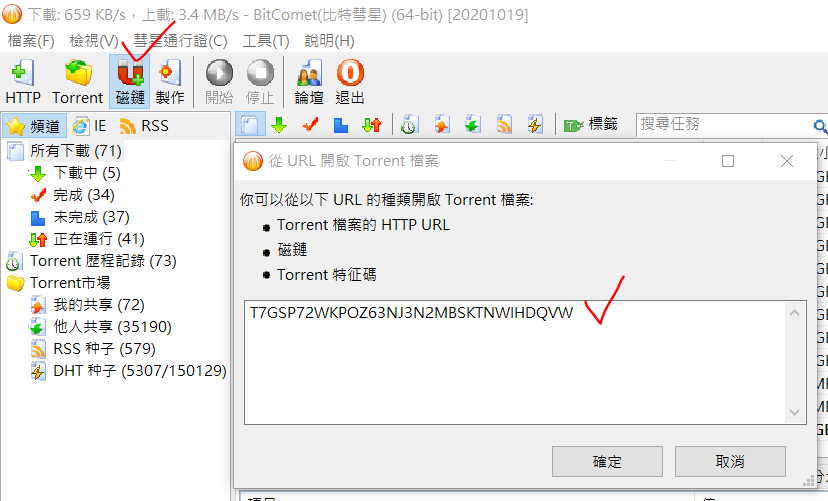Screen dimensions: 828x501
Task: Select DHT 種子 tree item
Action: 129,371
